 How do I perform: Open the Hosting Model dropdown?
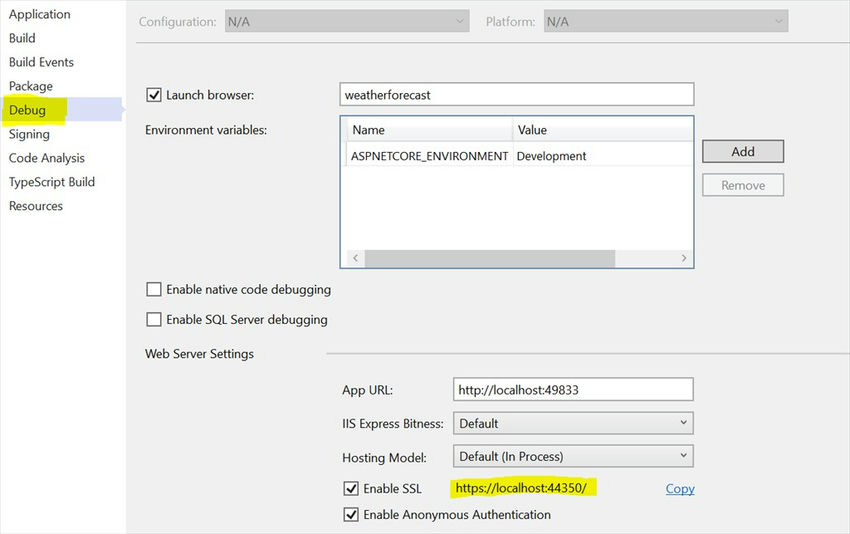[573, 456]
